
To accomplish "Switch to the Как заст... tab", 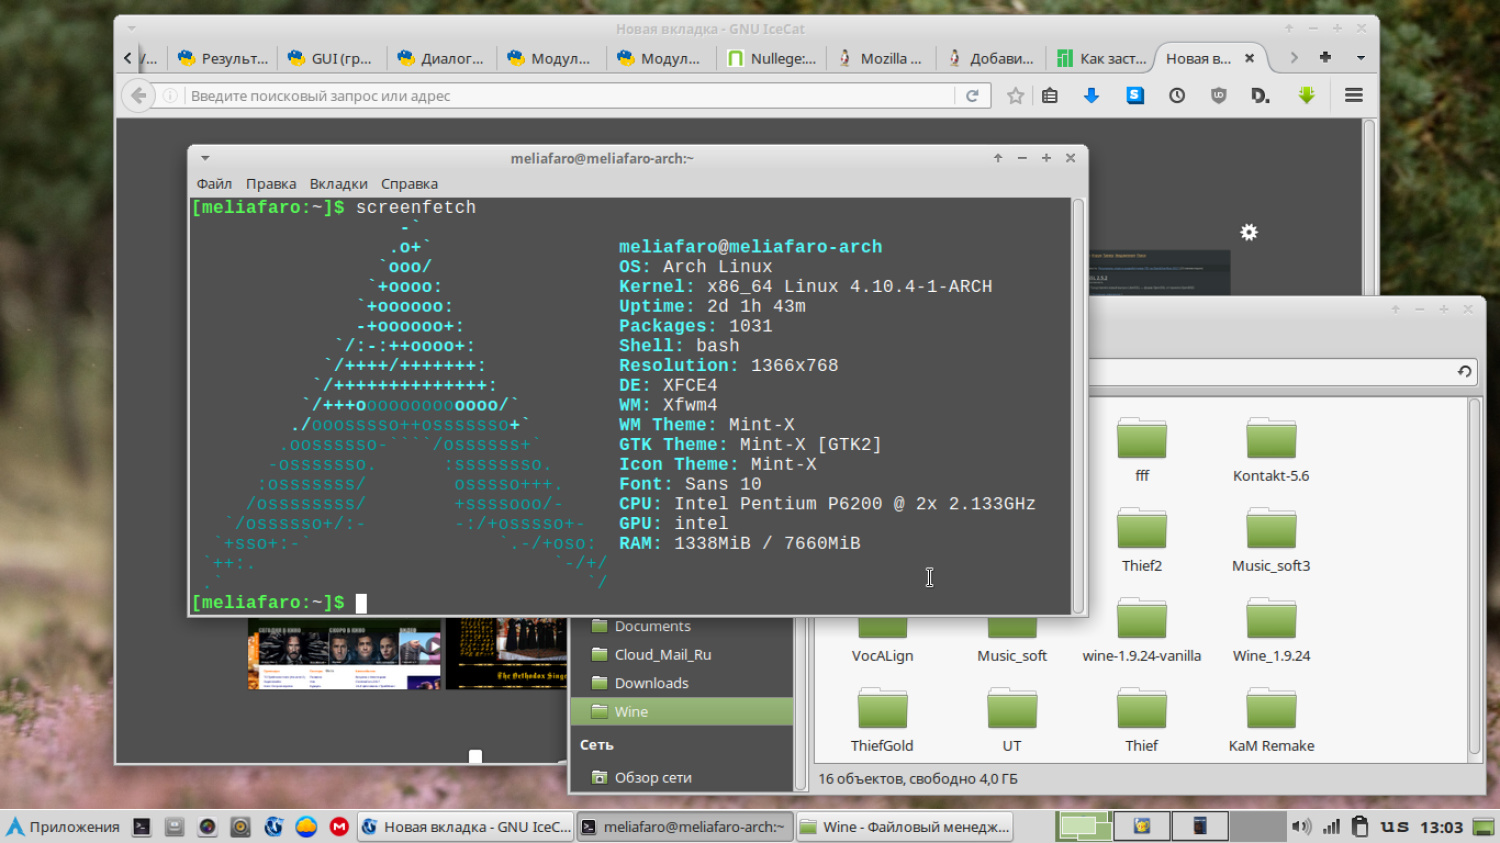I will (1101, 58).
